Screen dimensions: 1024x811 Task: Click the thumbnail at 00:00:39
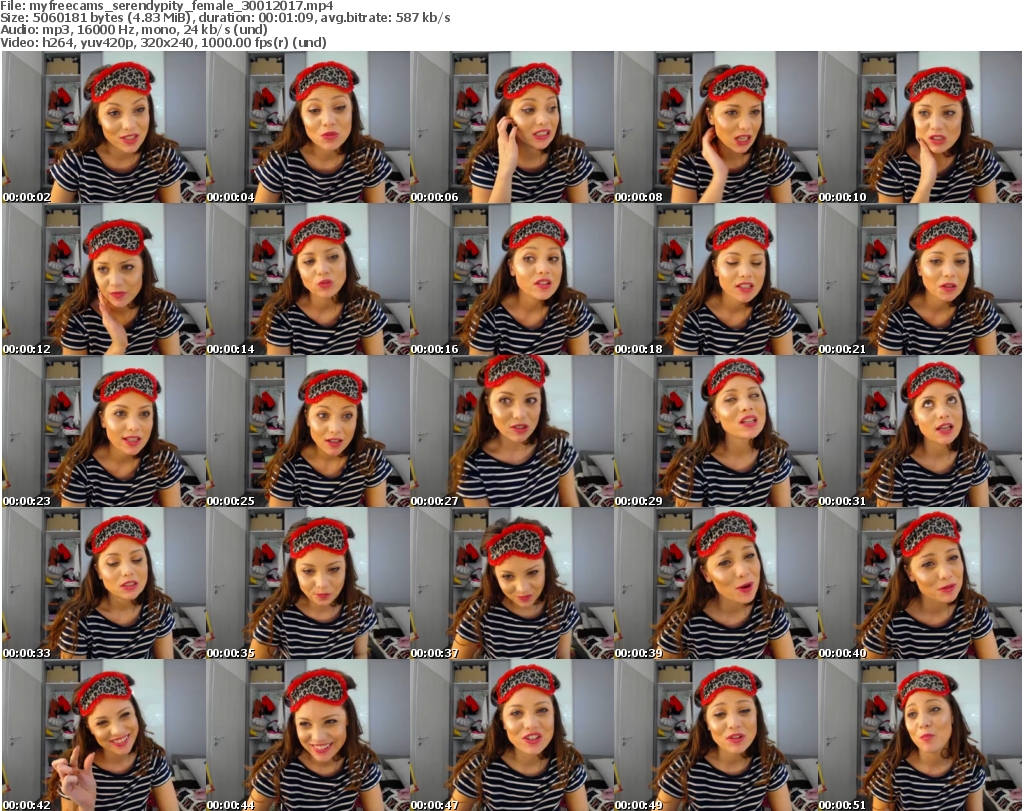tap(716, 584)
